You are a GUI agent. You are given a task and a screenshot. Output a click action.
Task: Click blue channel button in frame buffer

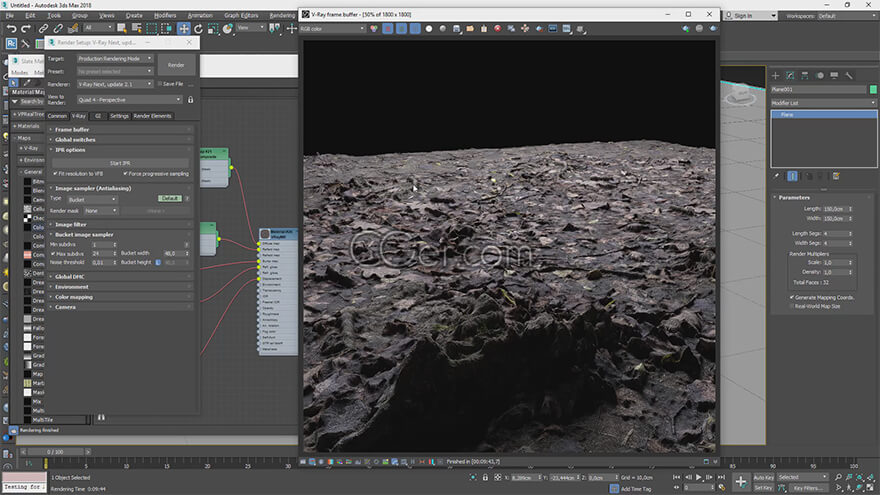(415, 28)
